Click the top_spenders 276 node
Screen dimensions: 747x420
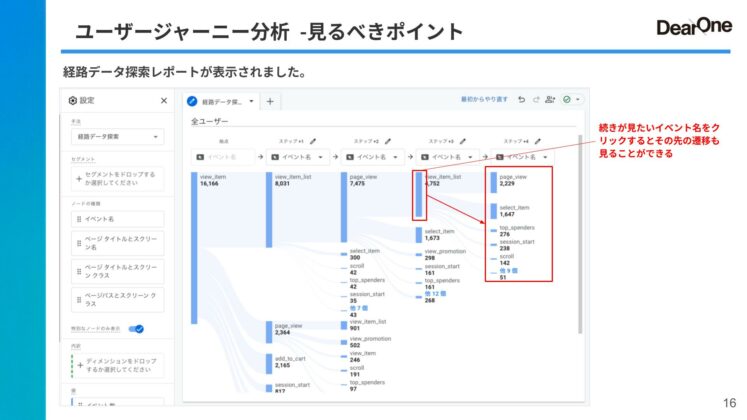pyautogui.click(x=494, y=231)
